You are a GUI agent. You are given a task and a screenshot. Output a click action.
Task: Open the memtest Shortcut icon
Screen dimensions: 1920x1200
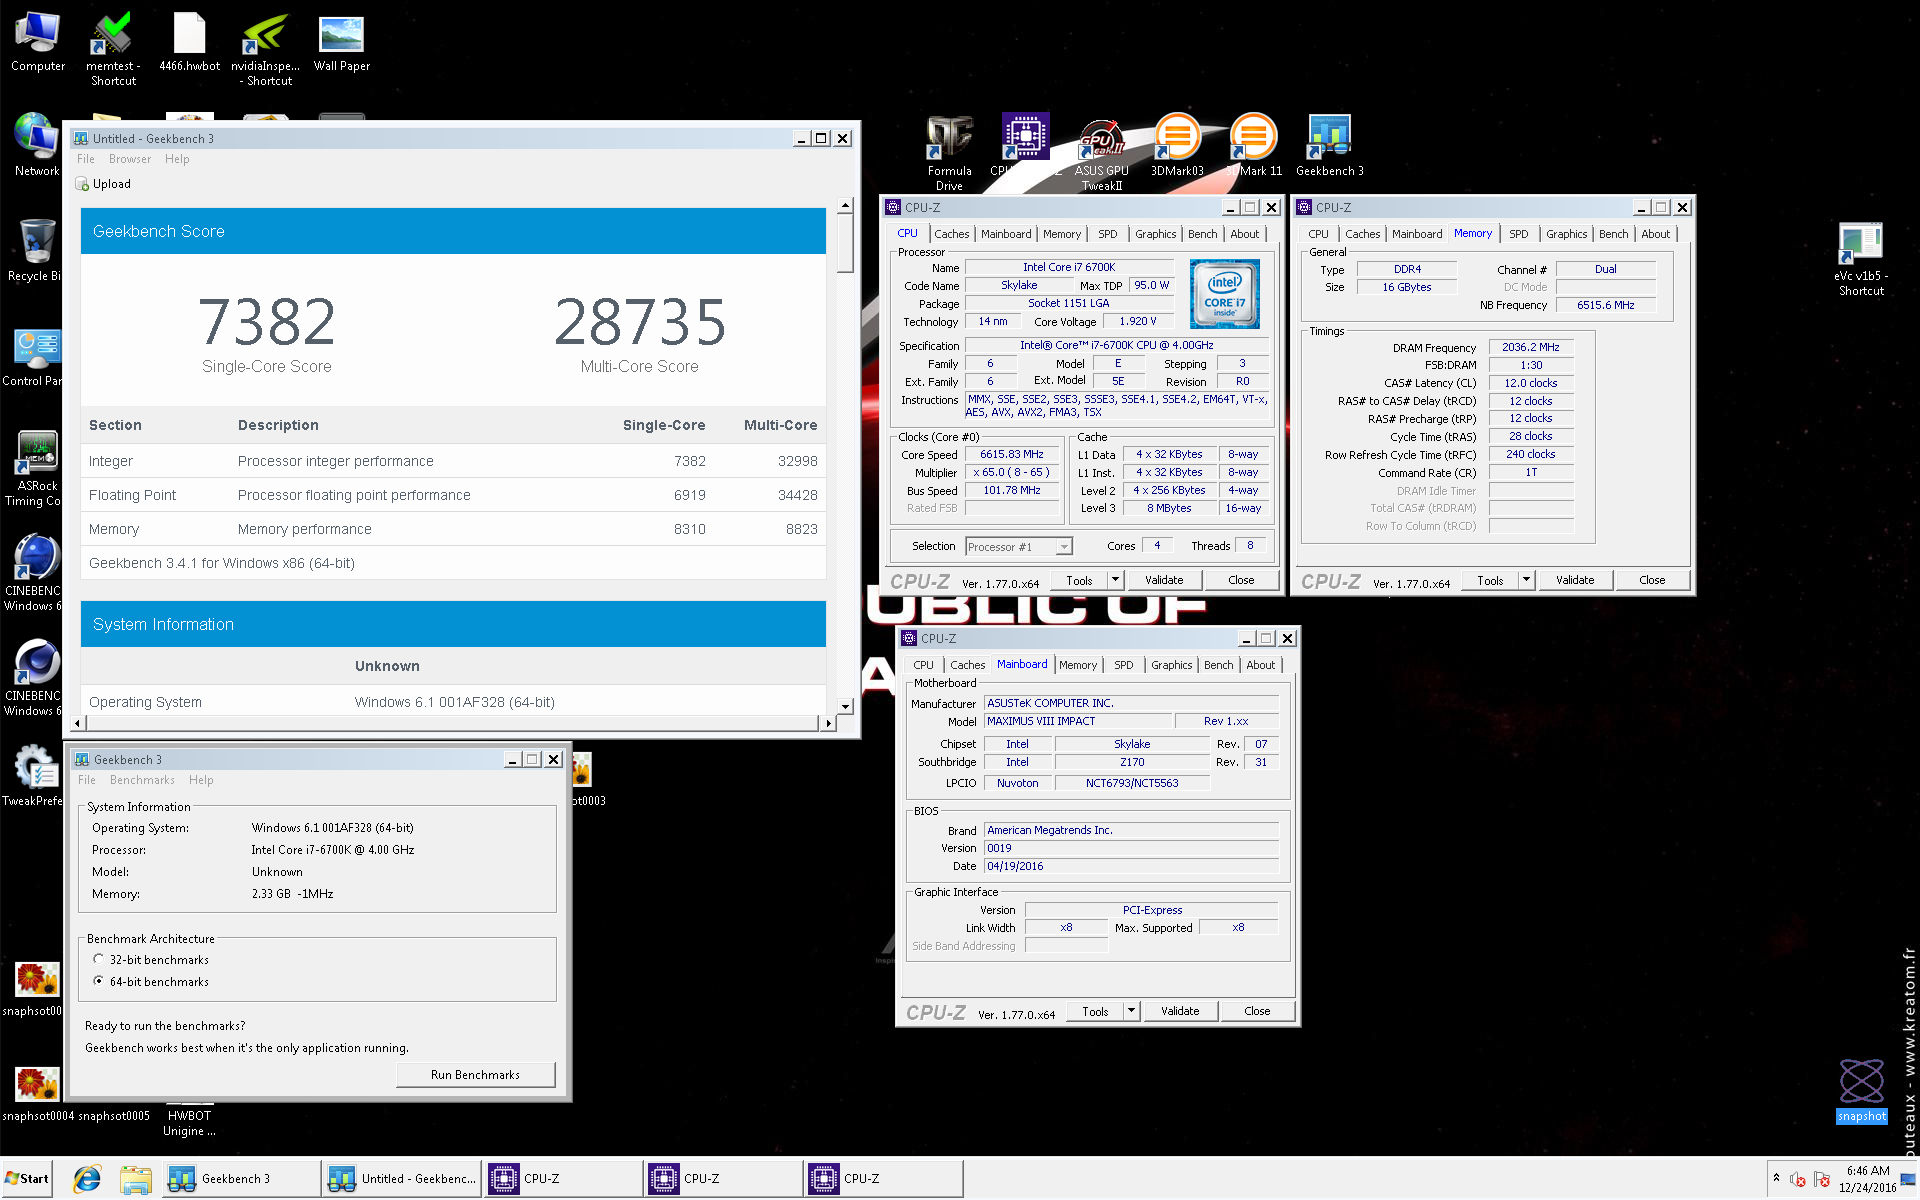(113, 48)
